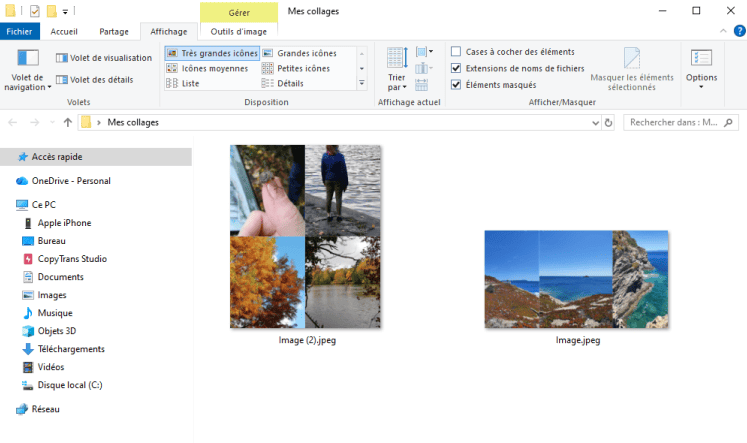747x443 pixels.
Task: Switch to the Accueil tab
Action: tap(64, 31)
